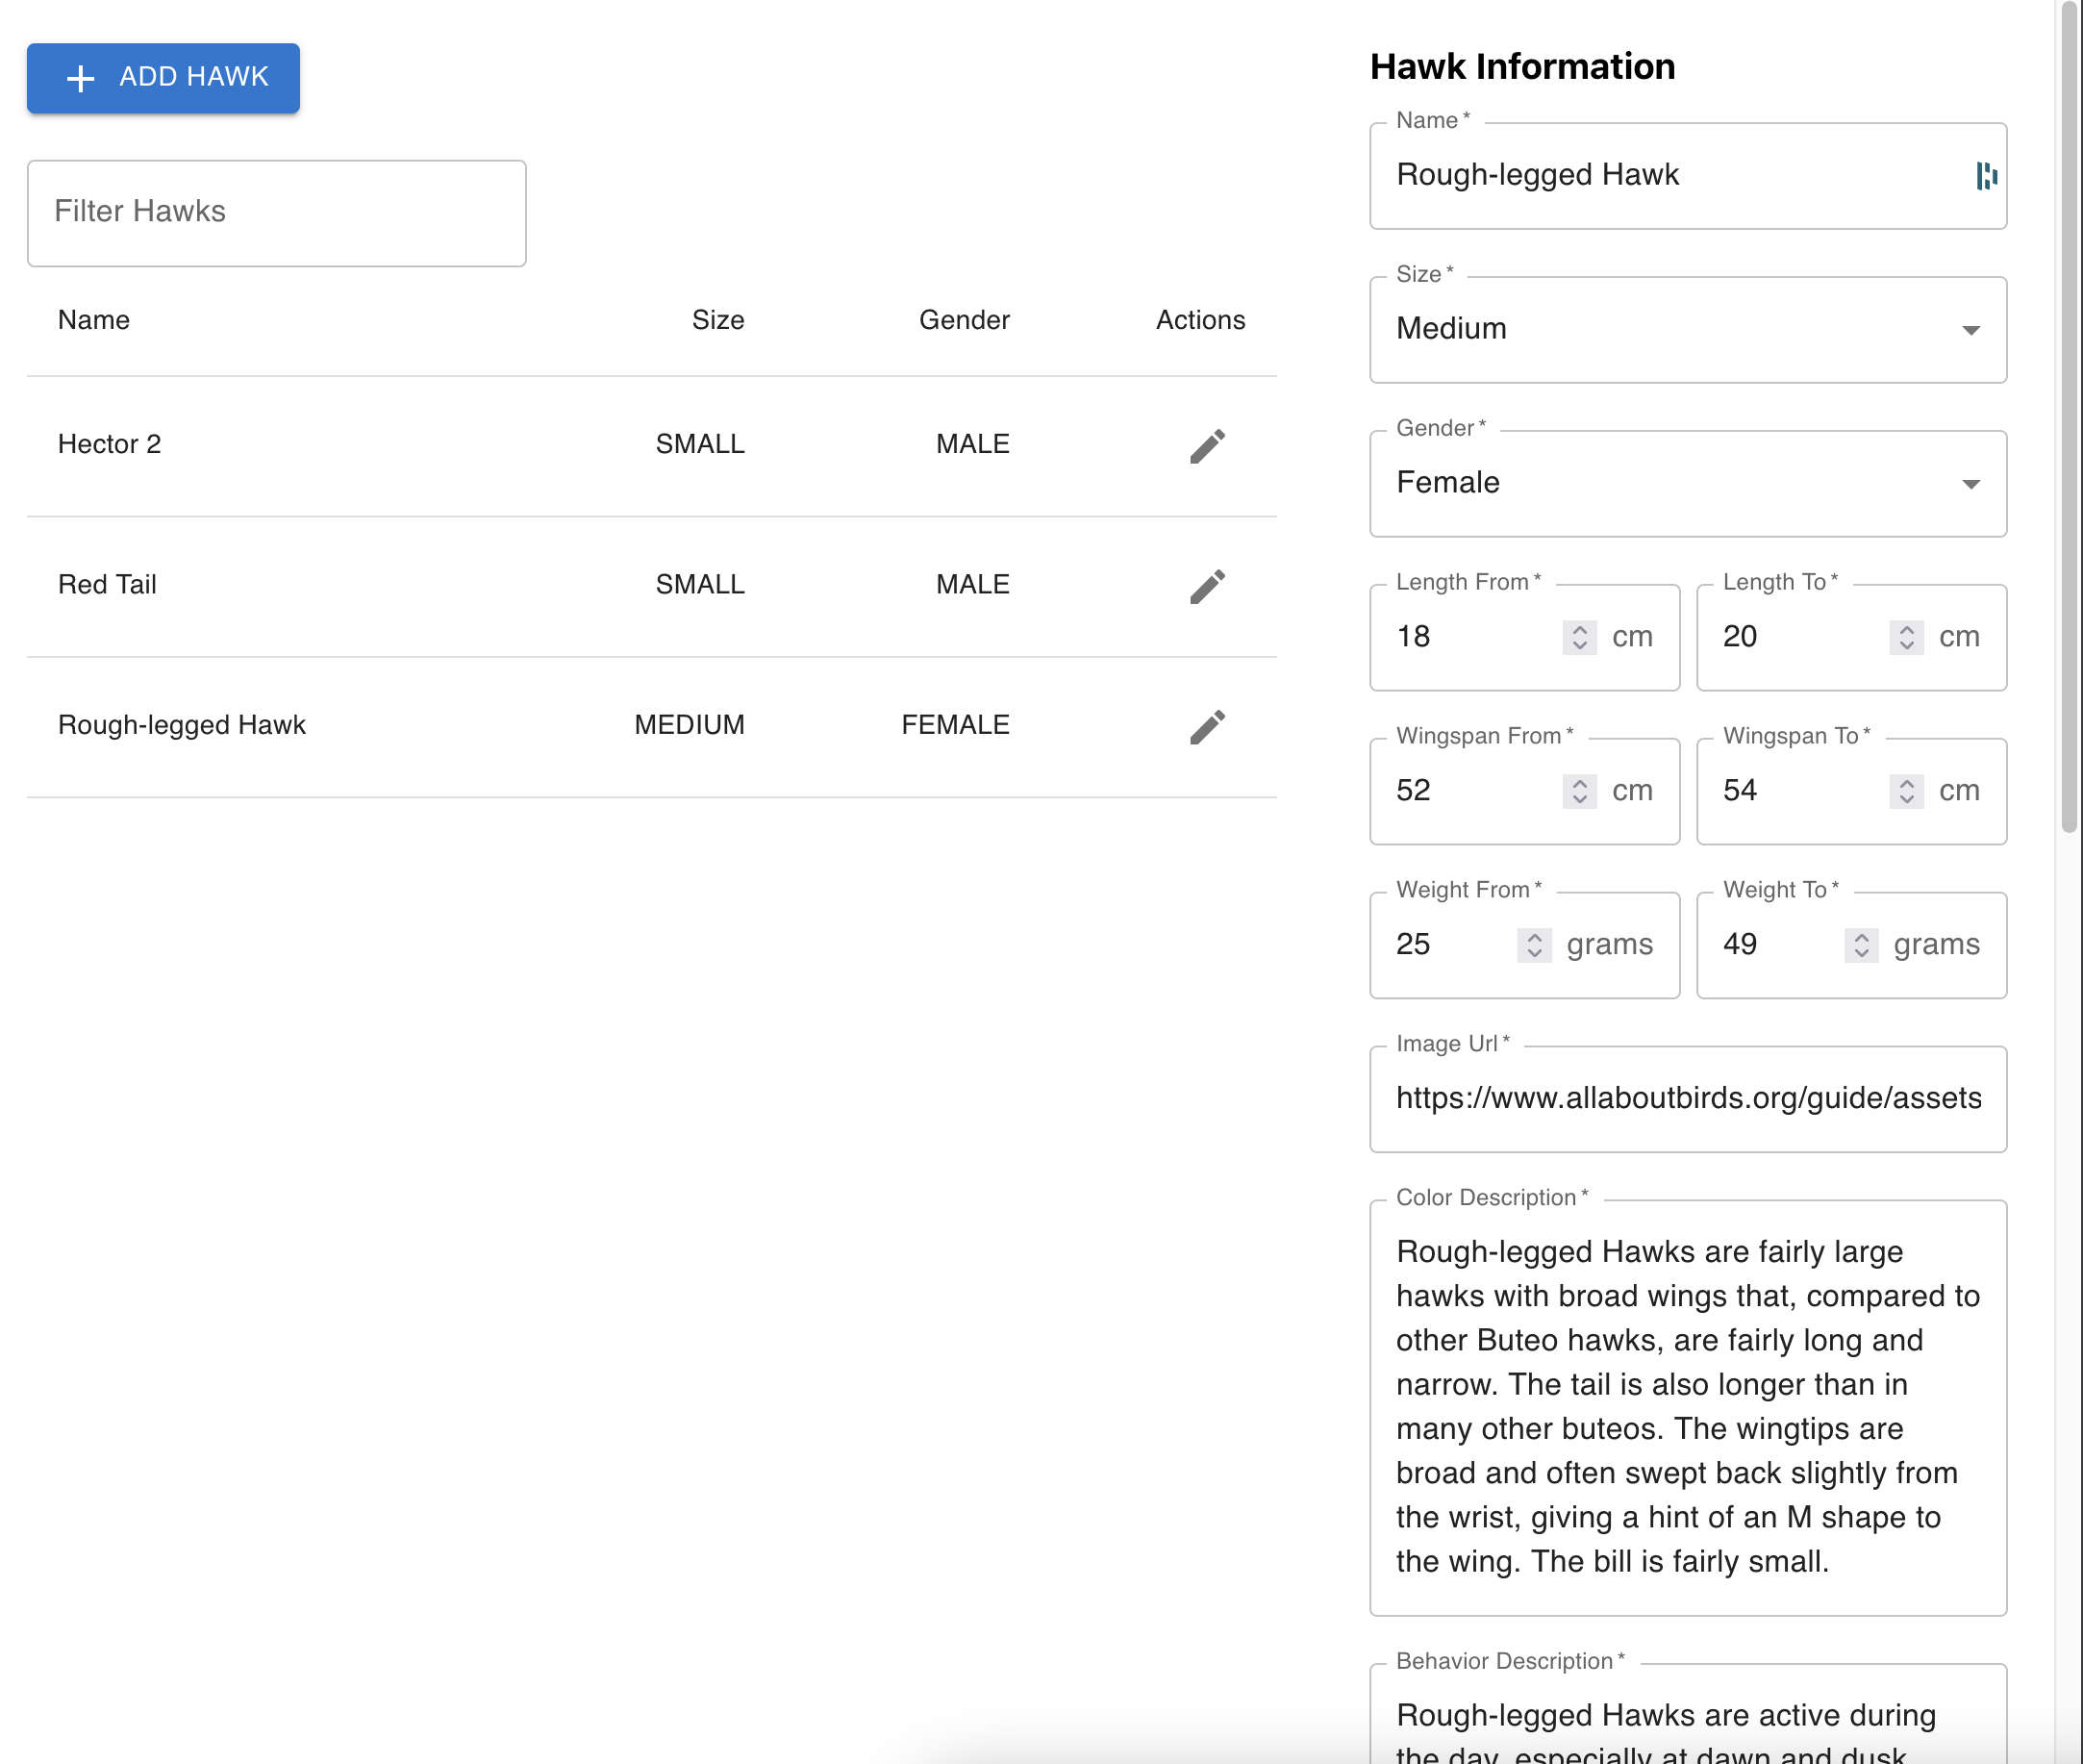The height and width of the screenshot is (1764, 2083).
Task: Click the Weight From stepper arrows
Action: tap(1534, 945)
